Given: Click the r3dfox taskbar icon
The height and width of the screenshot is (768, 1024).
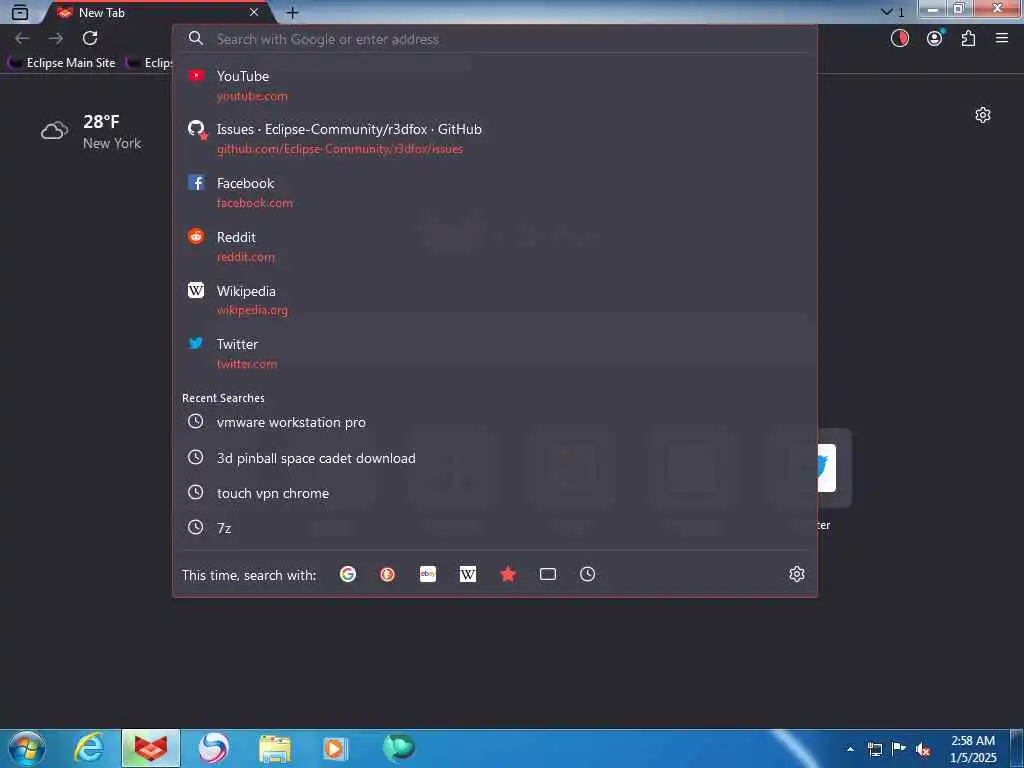Looking at the screenshot, I should point(151,748).
